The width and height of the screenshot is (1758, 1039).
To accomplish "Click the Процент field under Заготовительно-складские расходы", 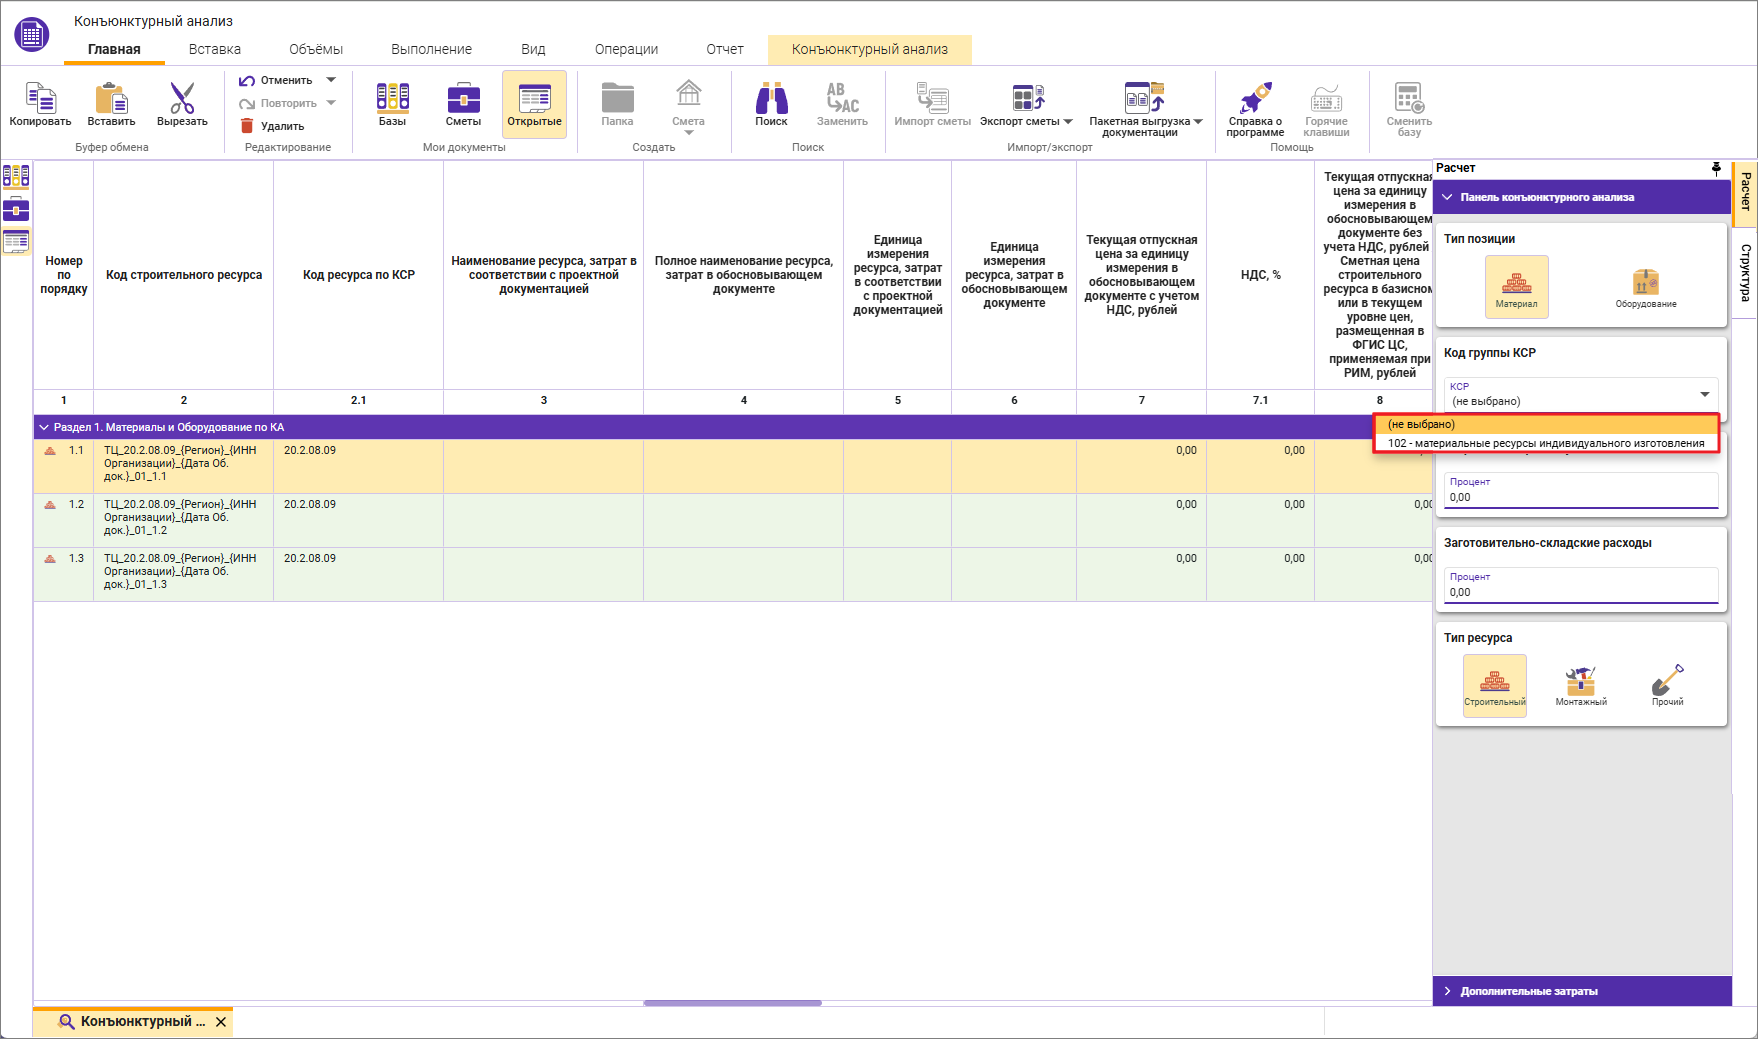I will point(1581,585).
